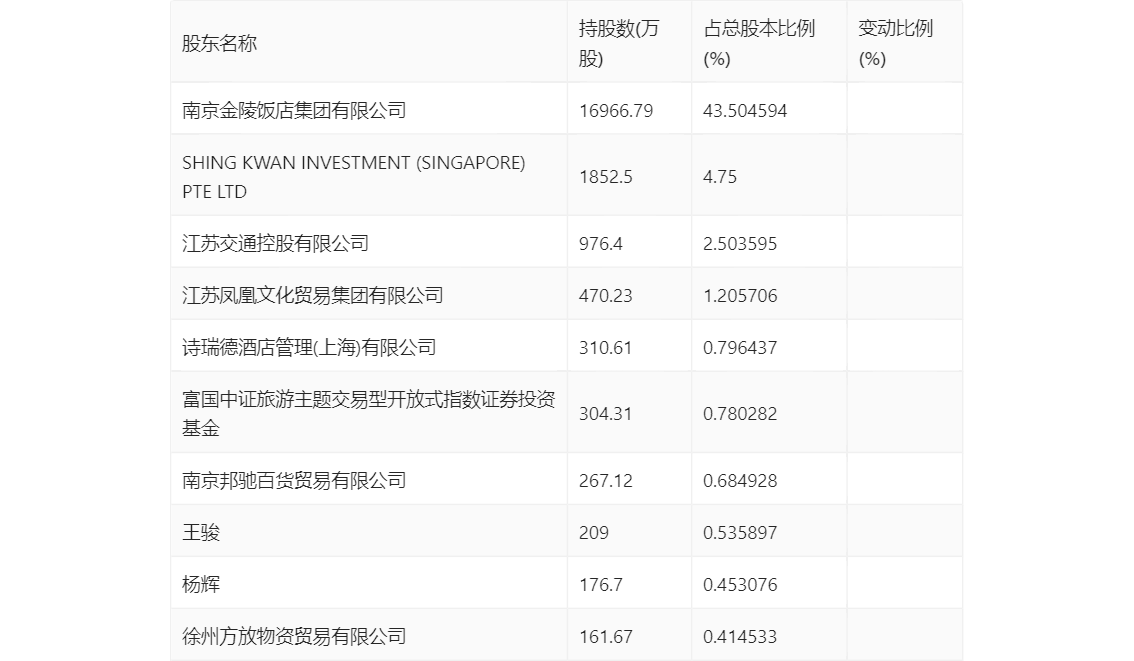Select the 占总股本比例(%) column header

759,43
